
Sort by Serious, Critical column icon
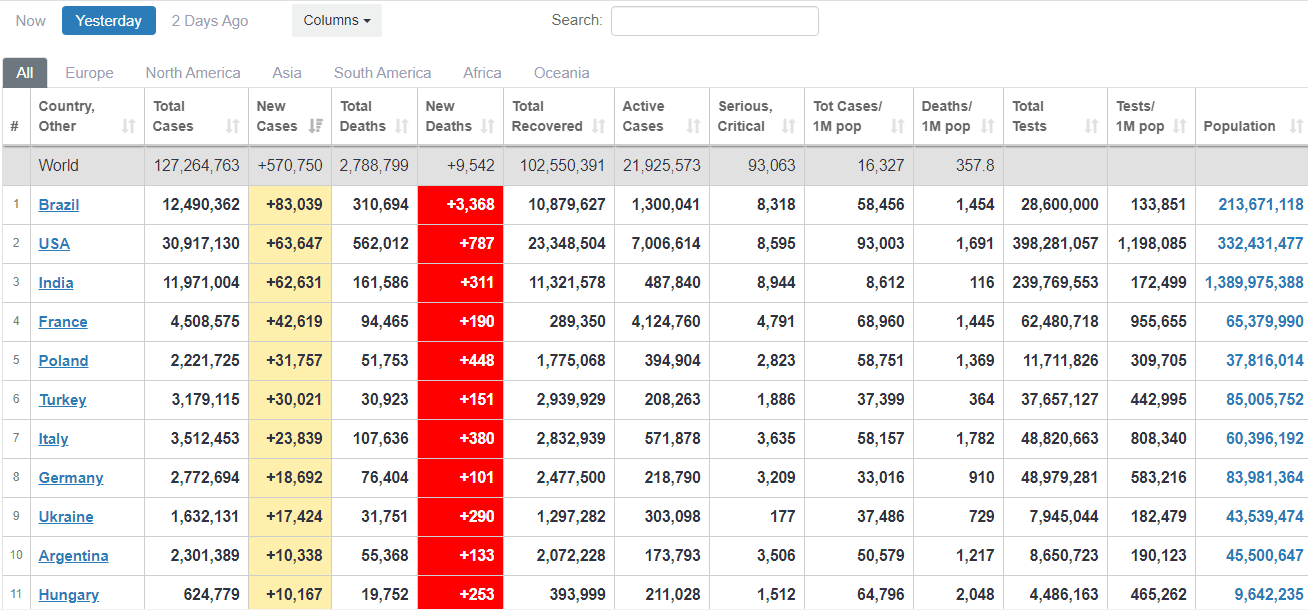(788, 126)
